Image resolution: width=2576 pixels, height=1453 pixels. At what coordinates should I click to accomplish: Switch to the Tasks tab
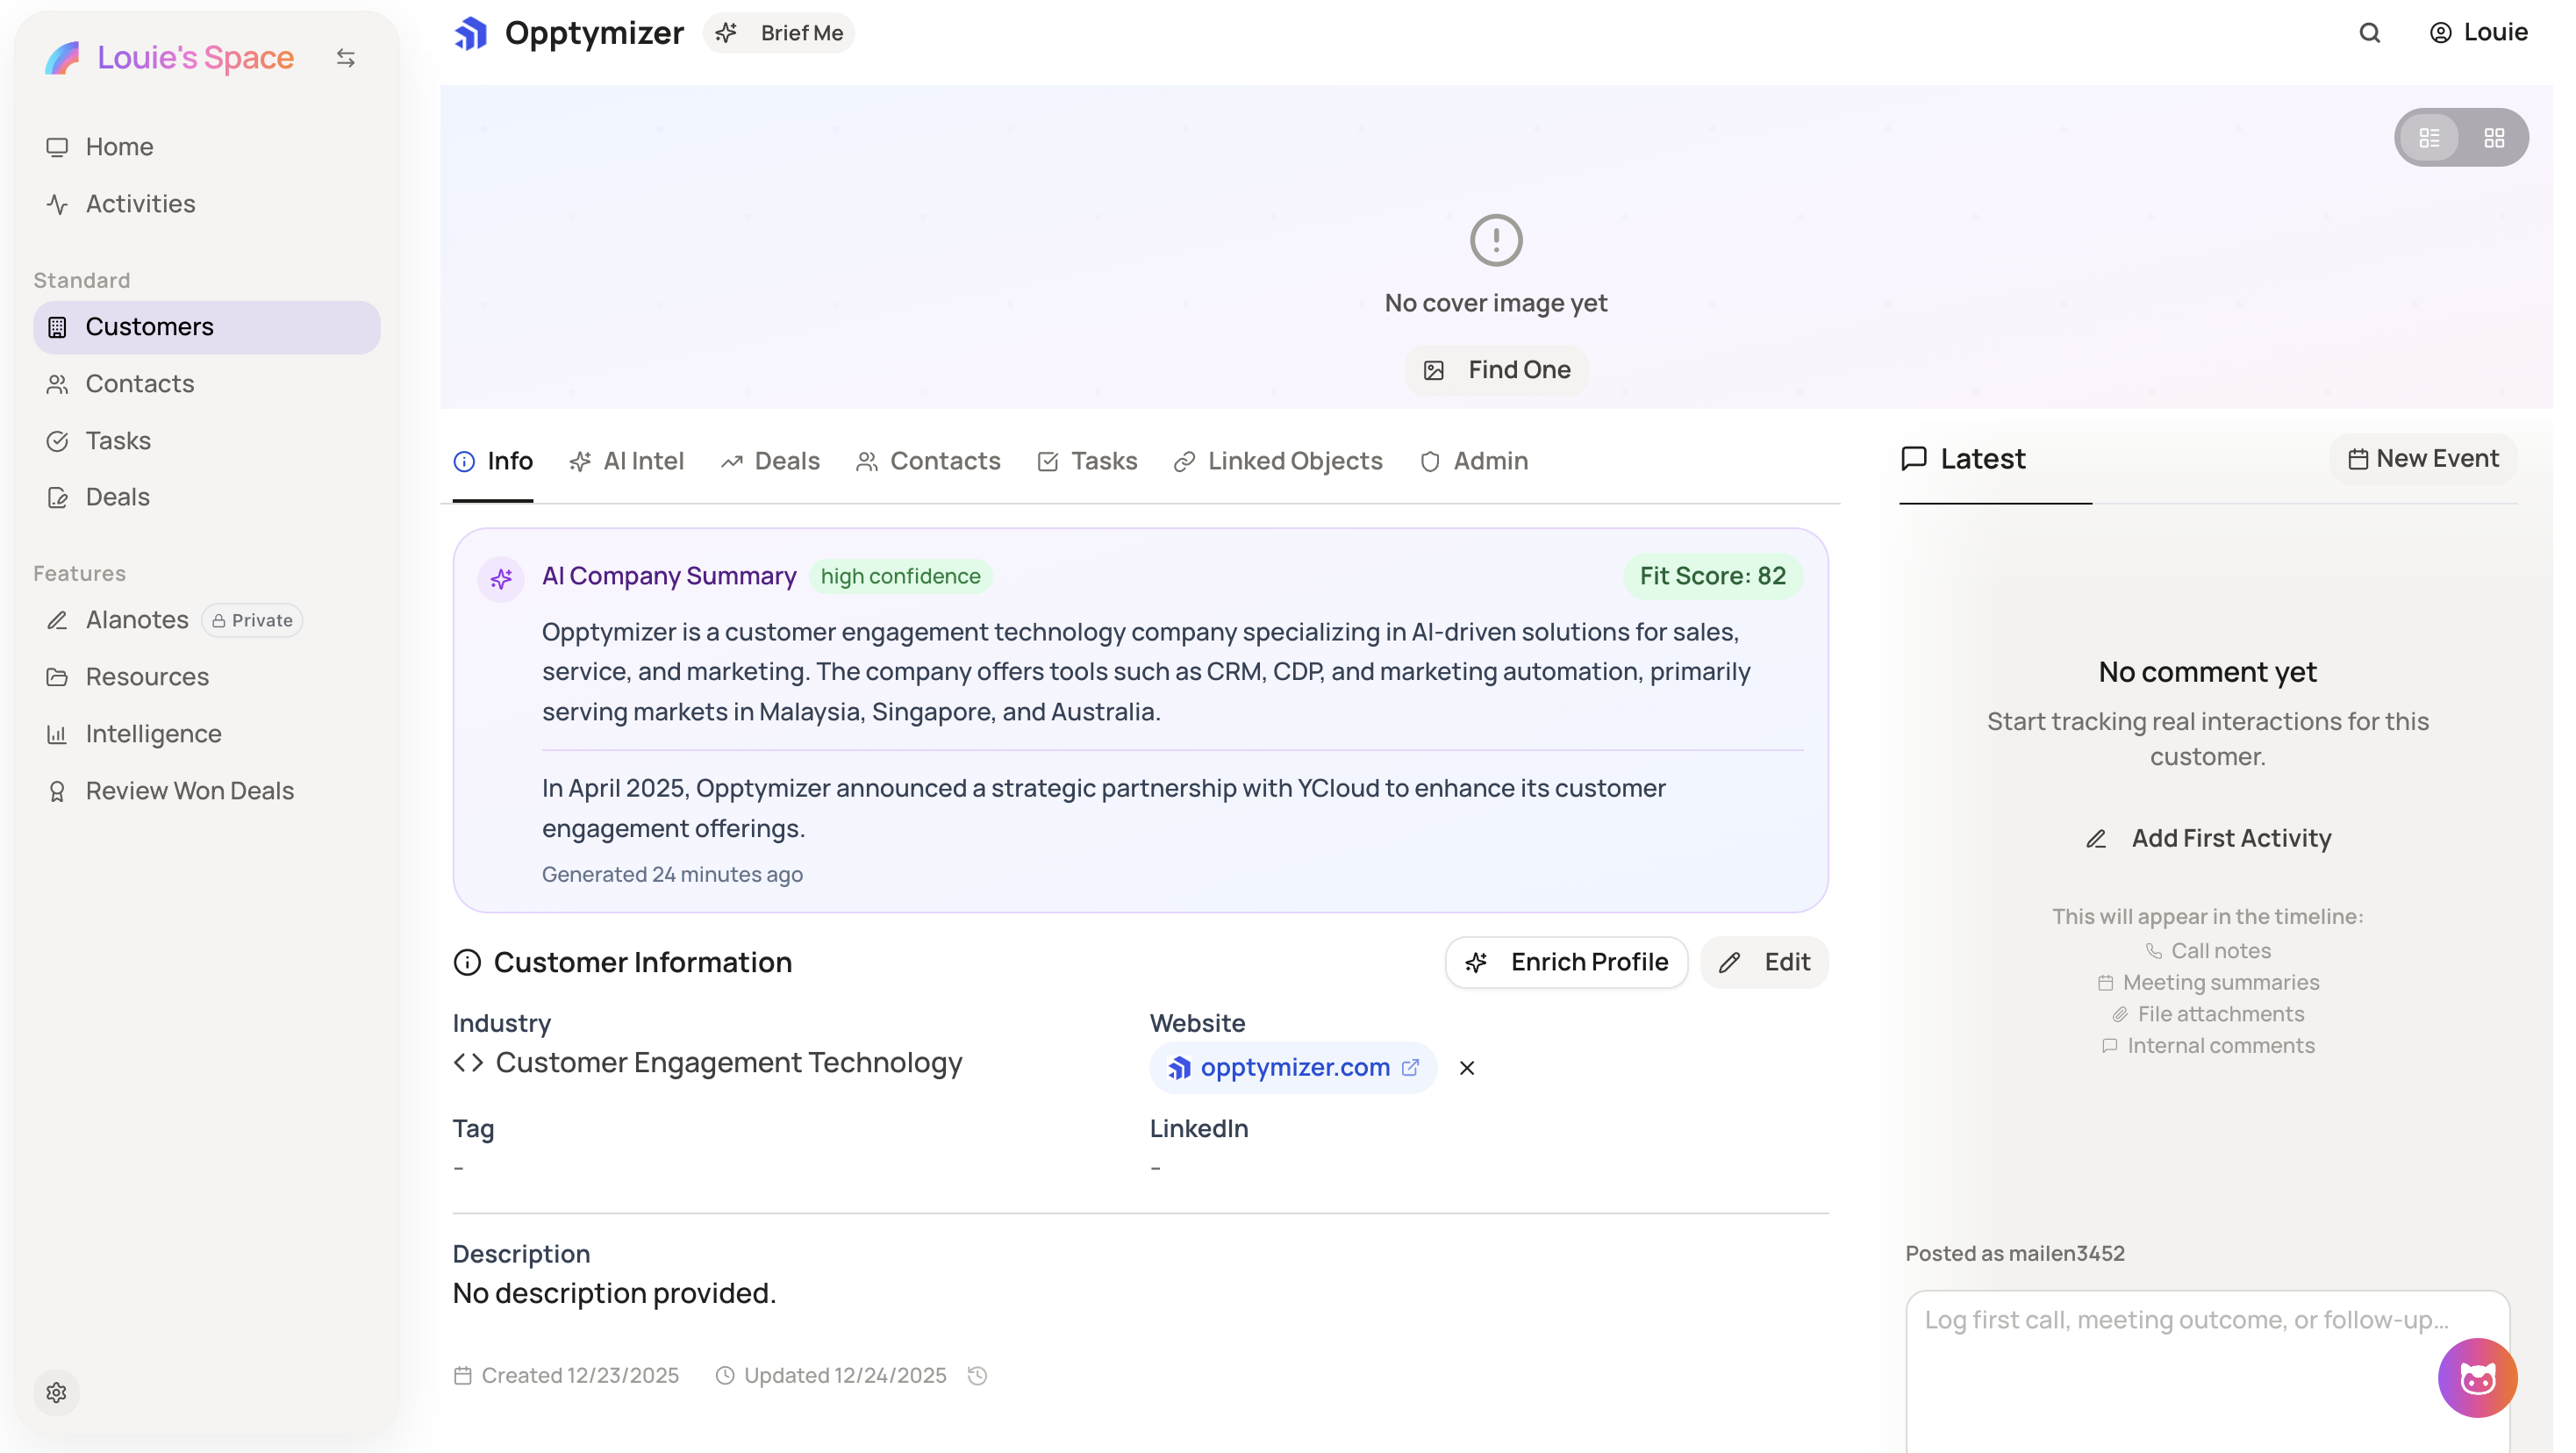[1088, 461]
